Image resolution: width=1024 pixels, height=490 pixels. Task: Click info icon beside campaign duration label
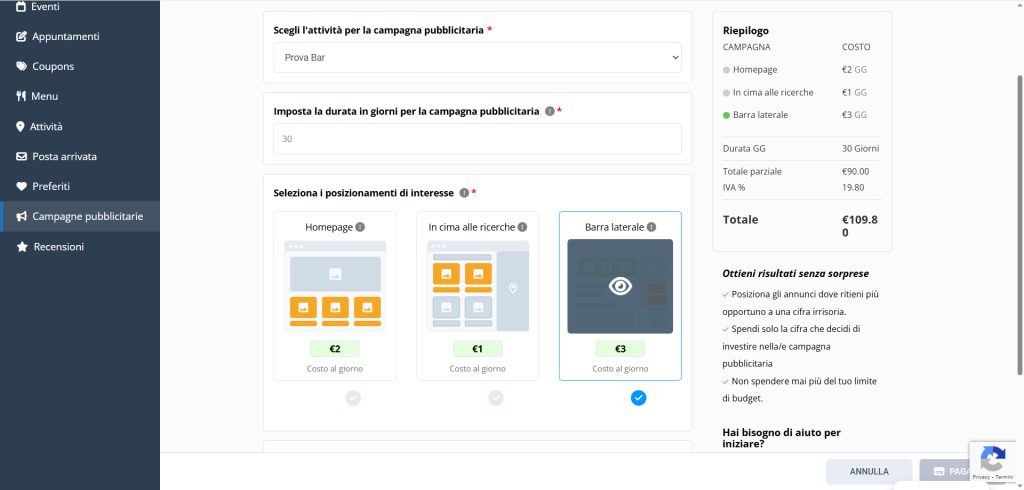tap(549, 112)
